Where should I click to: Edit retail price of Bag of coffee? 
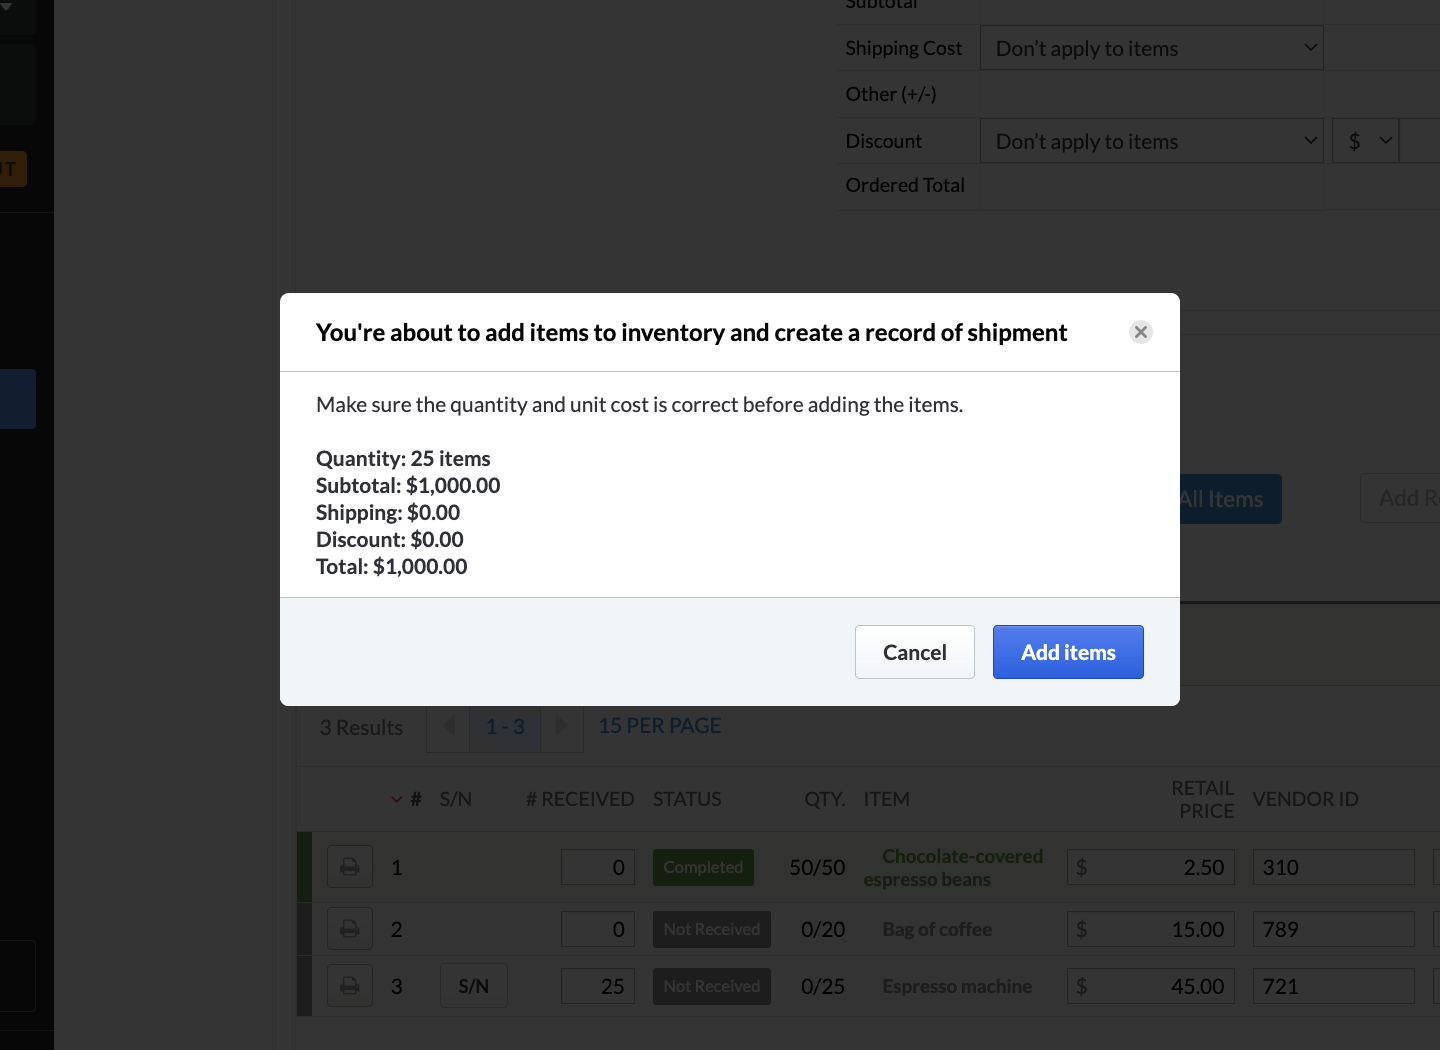[1150, 929]
